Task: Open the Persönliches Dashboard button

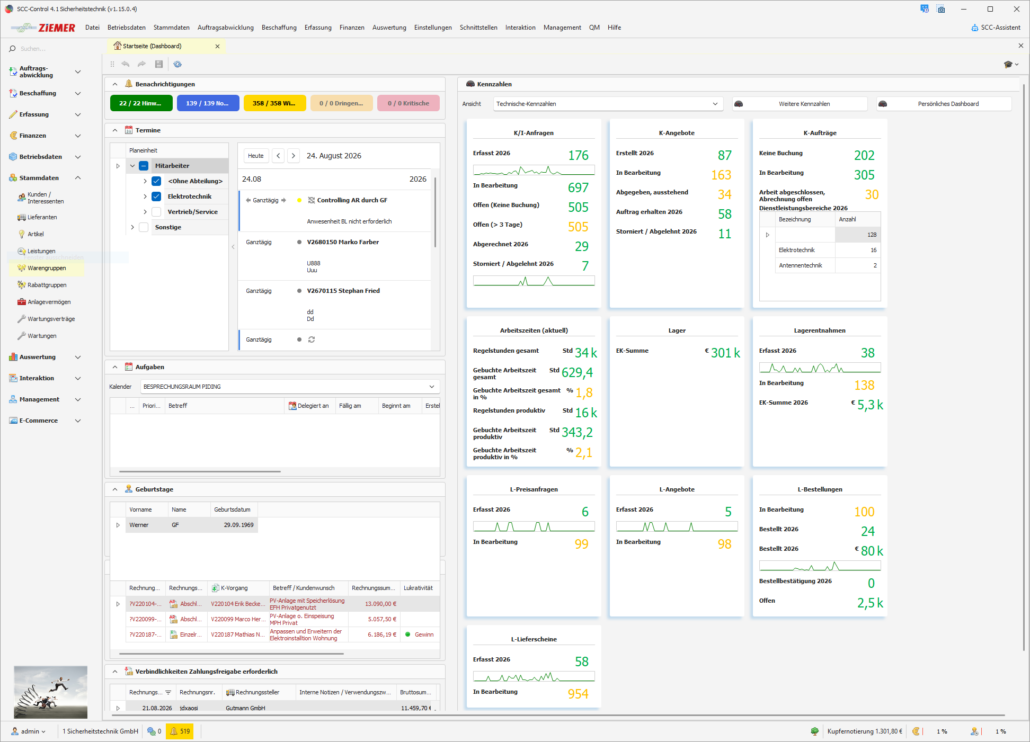Action: tap(943, 104)
